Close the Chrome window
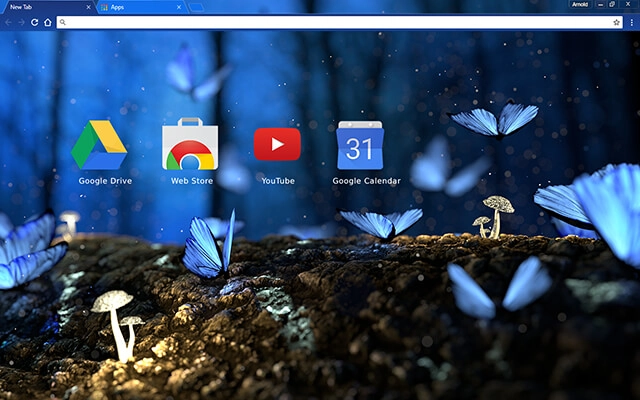 (628, 4)
